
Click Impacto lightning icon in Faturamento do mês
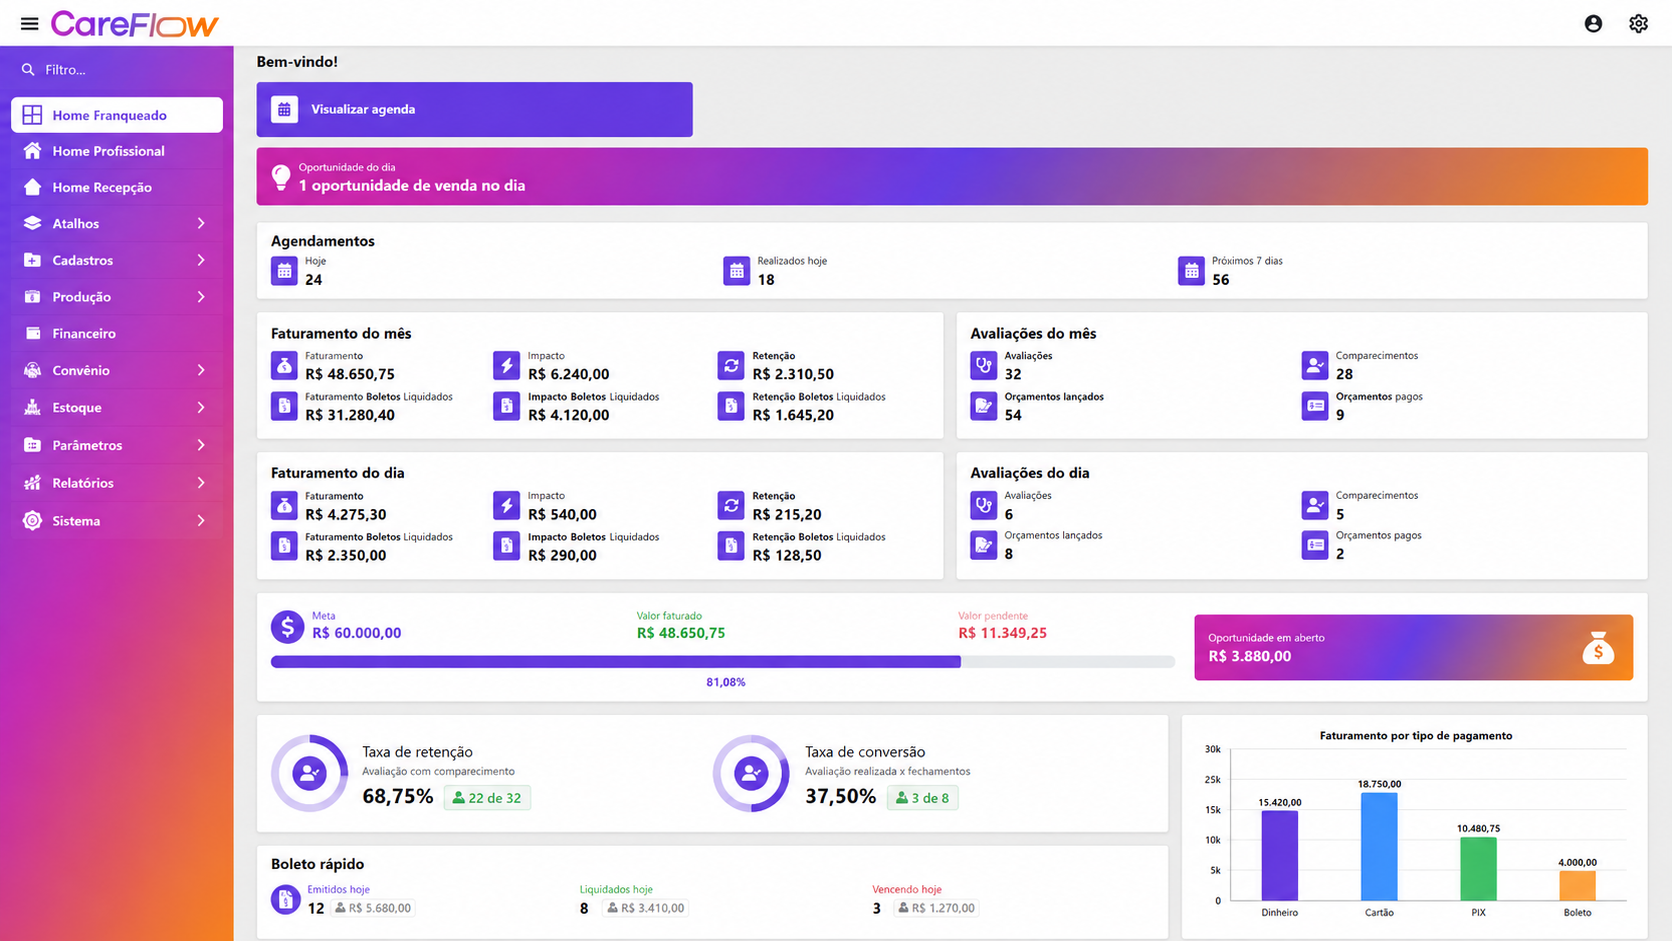[507, 366]
